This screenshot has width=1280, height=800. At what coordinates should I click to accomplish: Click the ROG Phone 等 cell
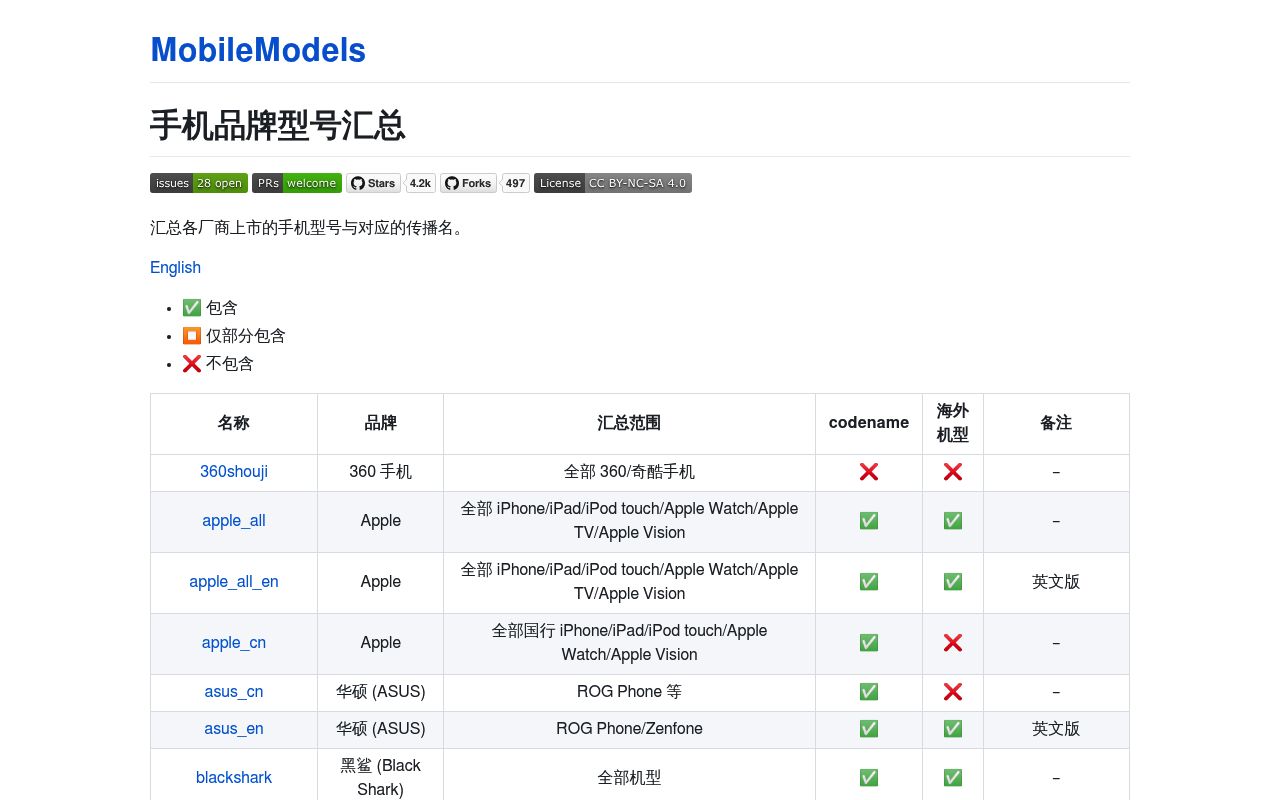pos(630,692)
